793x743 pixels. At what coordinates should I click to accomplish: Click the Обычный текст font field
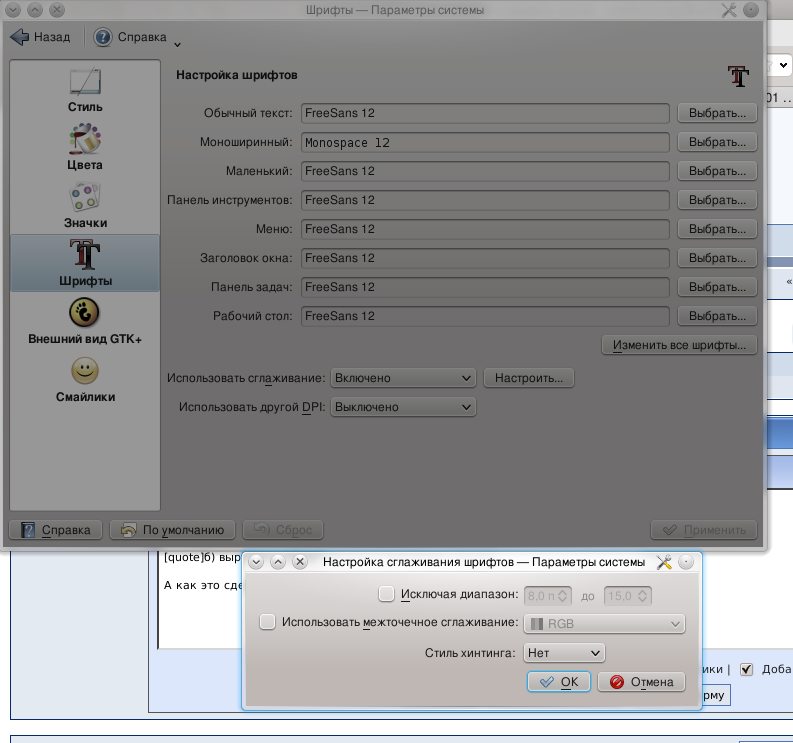tap(484, 114)
